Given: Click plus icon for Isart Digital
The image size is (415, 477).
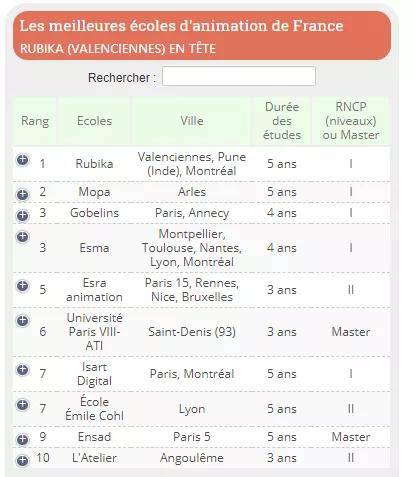Looking at the screenshot, I should tap(22, 370).
